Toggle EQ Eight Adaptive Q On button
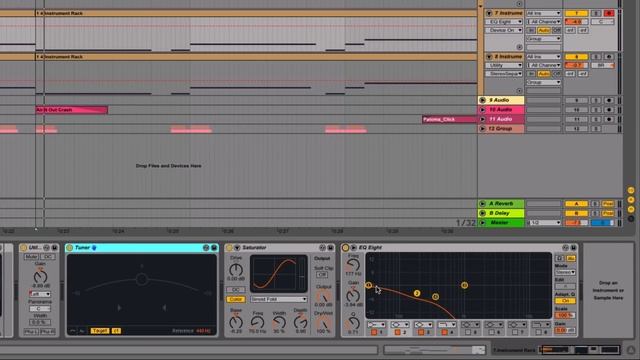 (x=565, y=301)
